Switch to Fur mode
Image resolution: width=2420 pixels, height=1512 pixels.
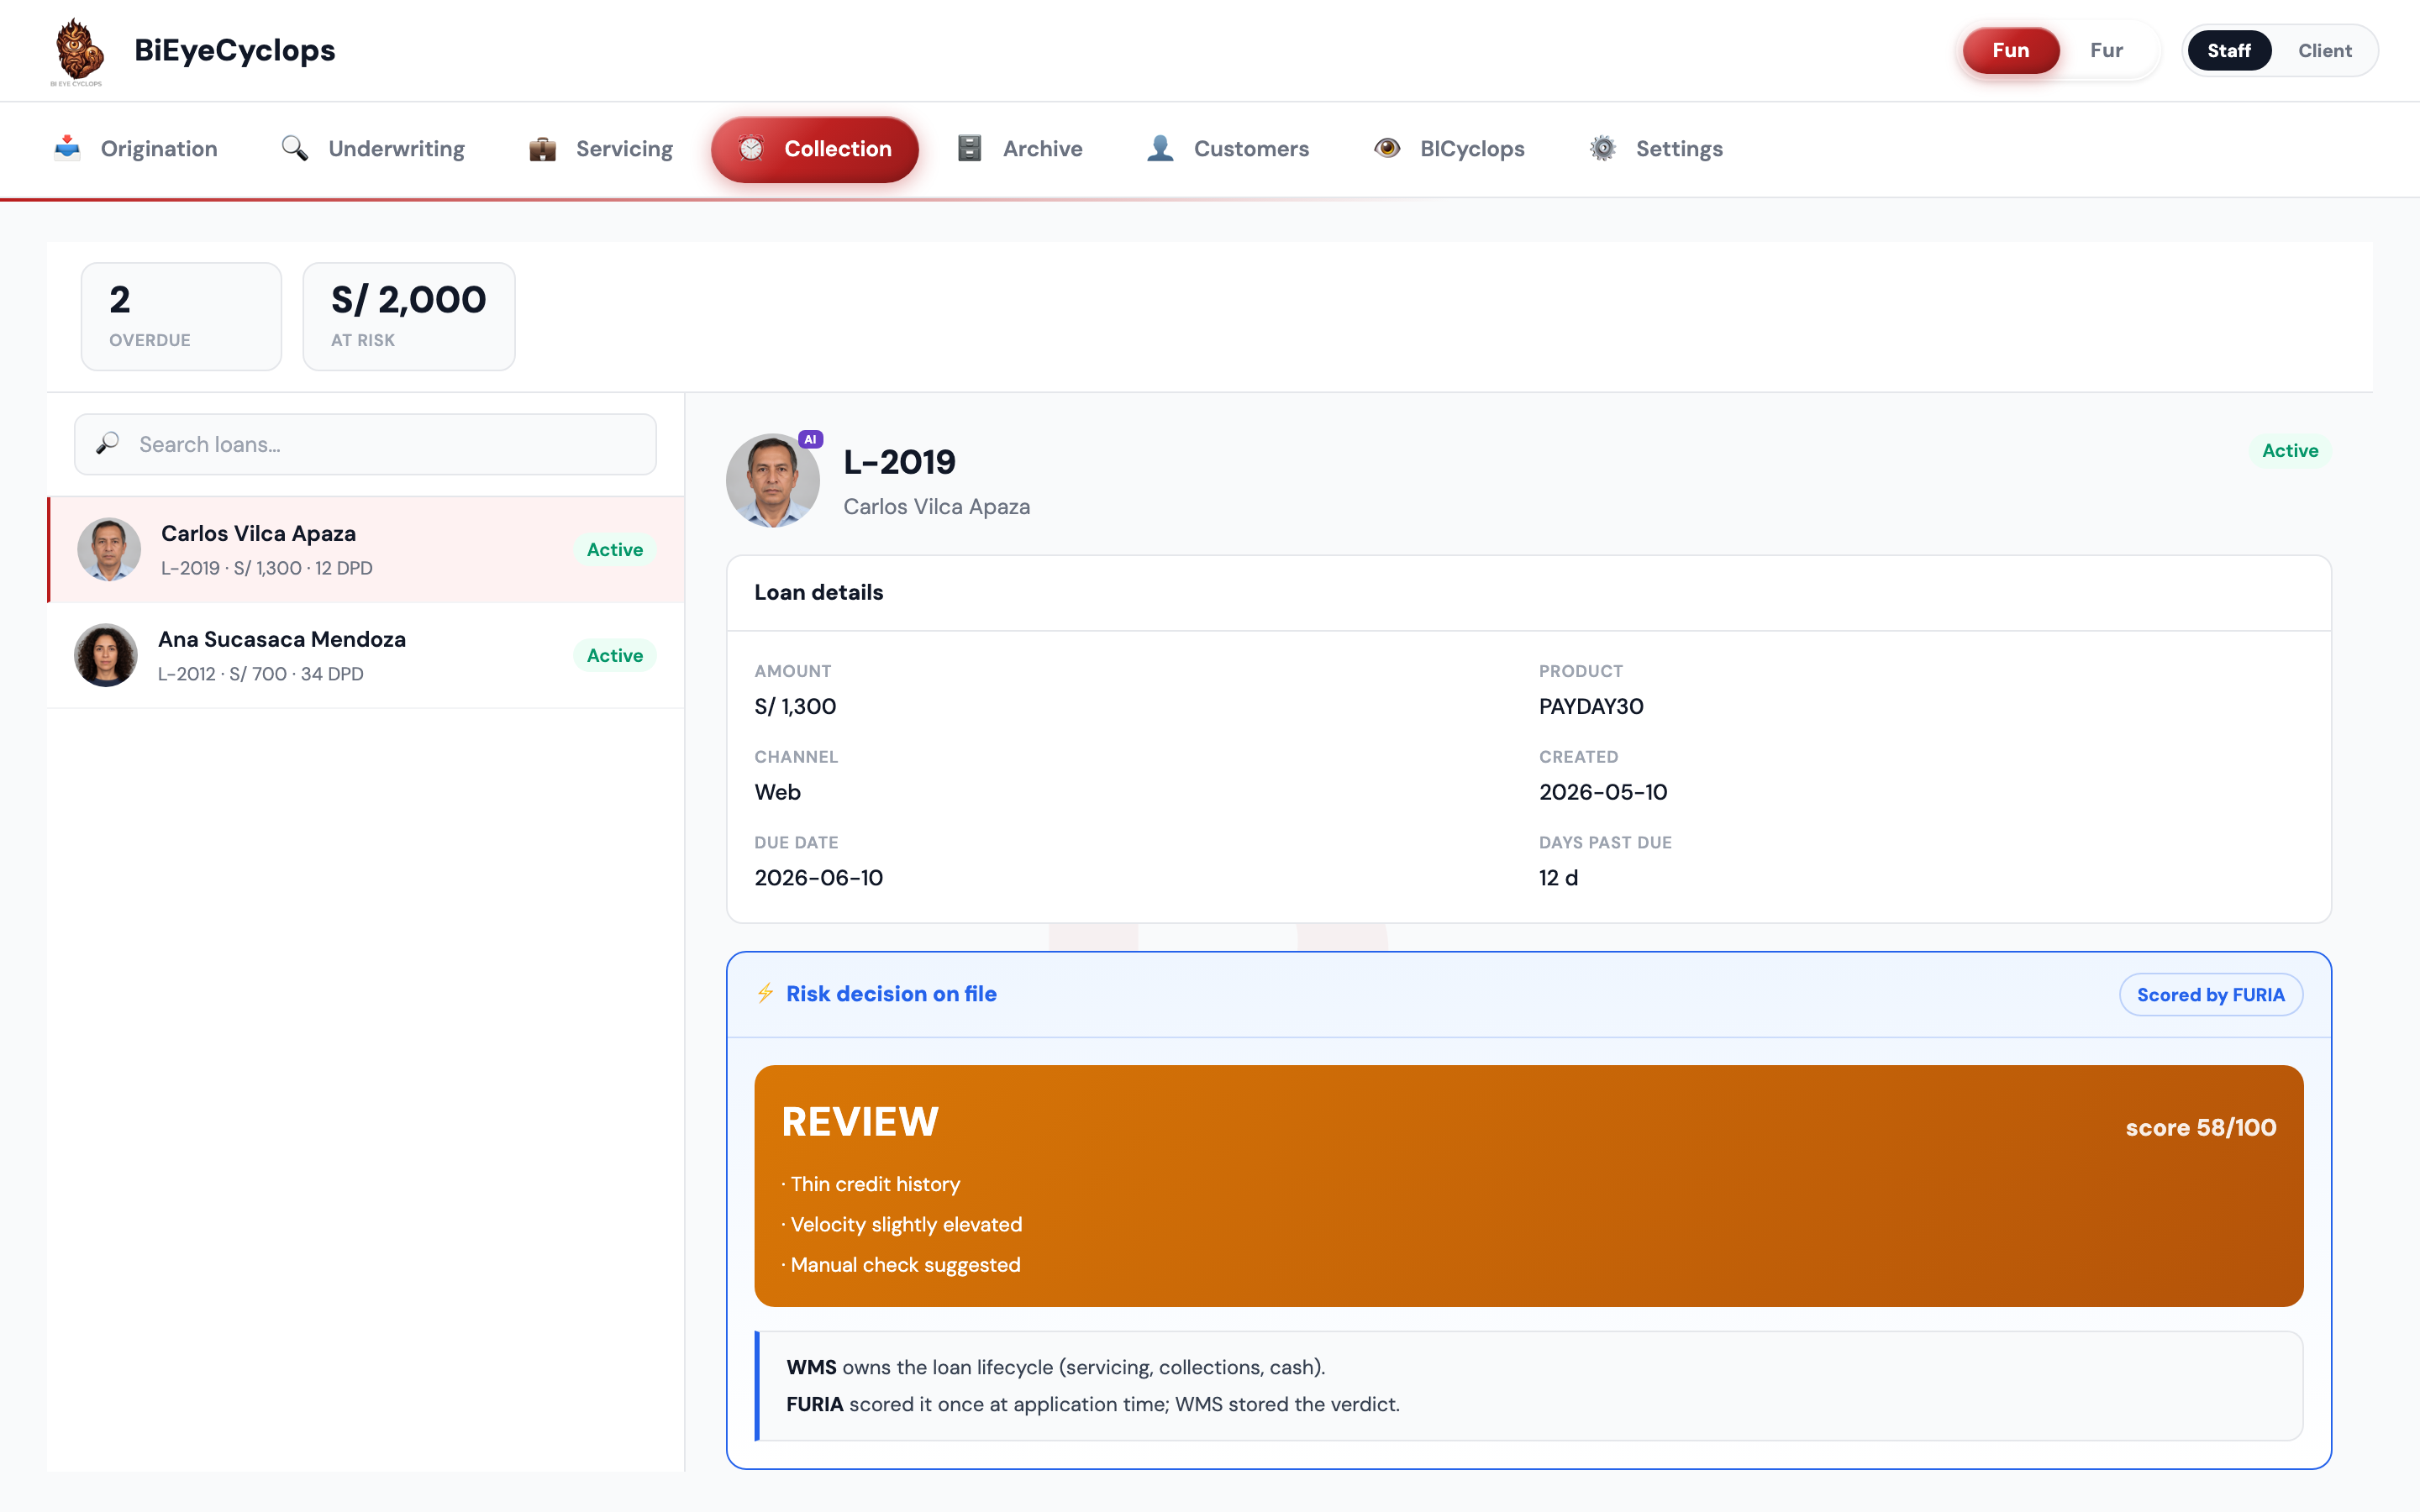[x=2106, y=50]
